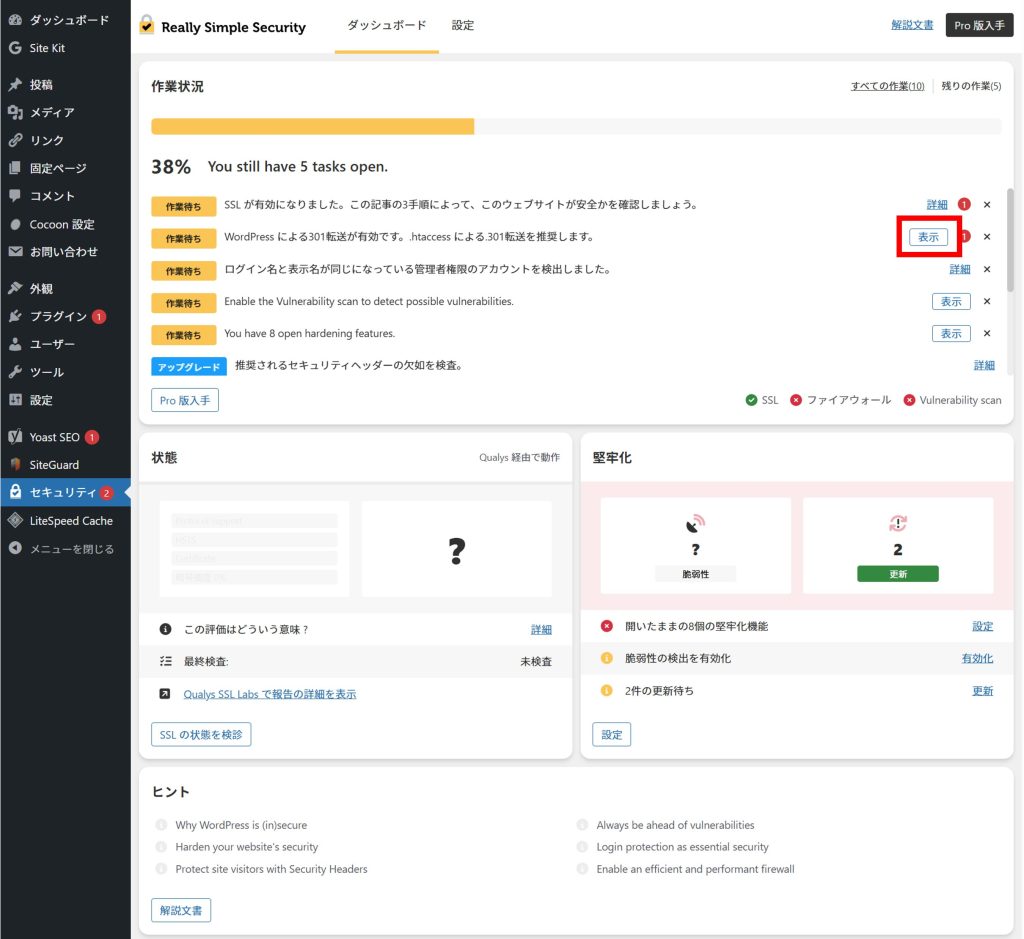This screenshot has width=1024, height=939.
Task: Click the green 更新 button in 堅牢化
Action: point(897,573)
